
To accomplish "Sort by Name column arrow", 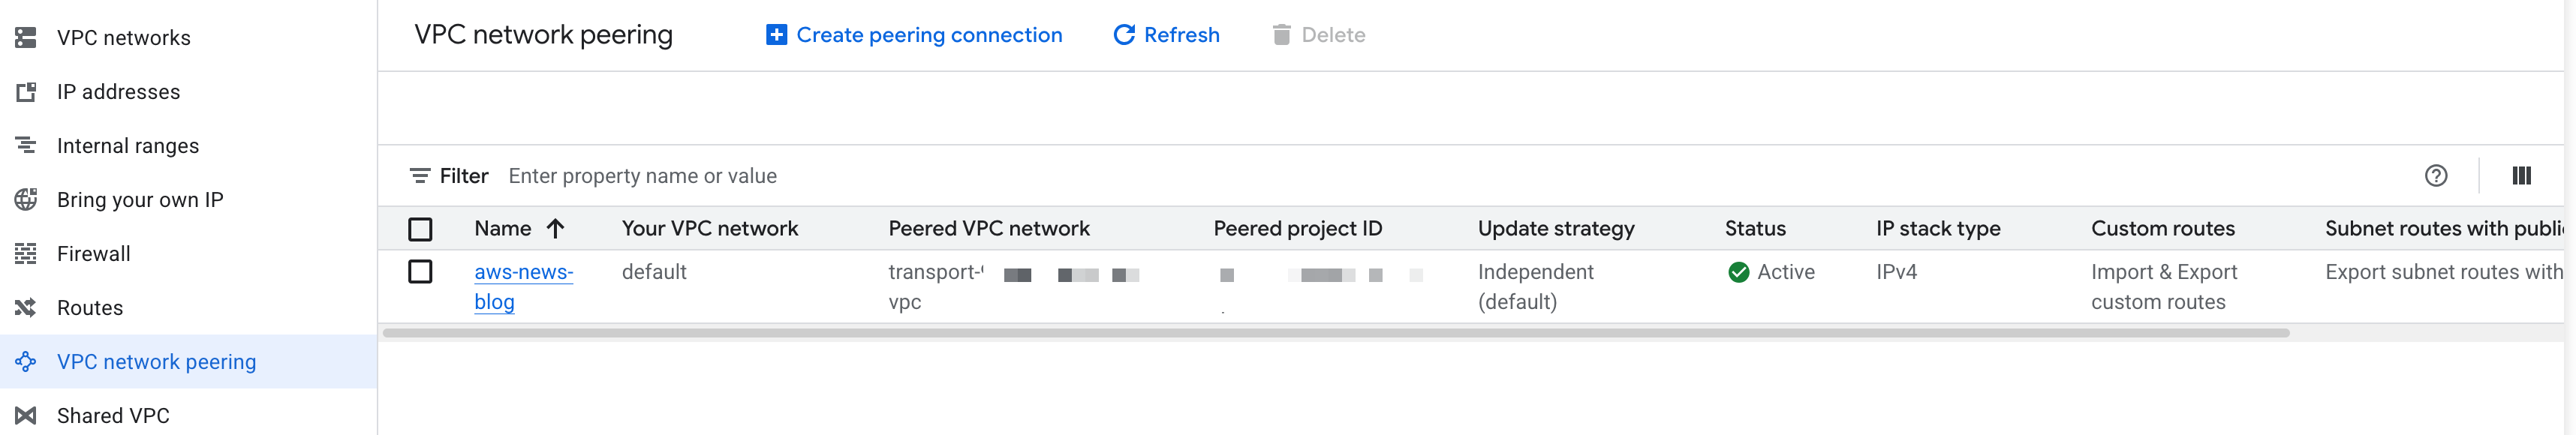I will (x=556, y=229).
